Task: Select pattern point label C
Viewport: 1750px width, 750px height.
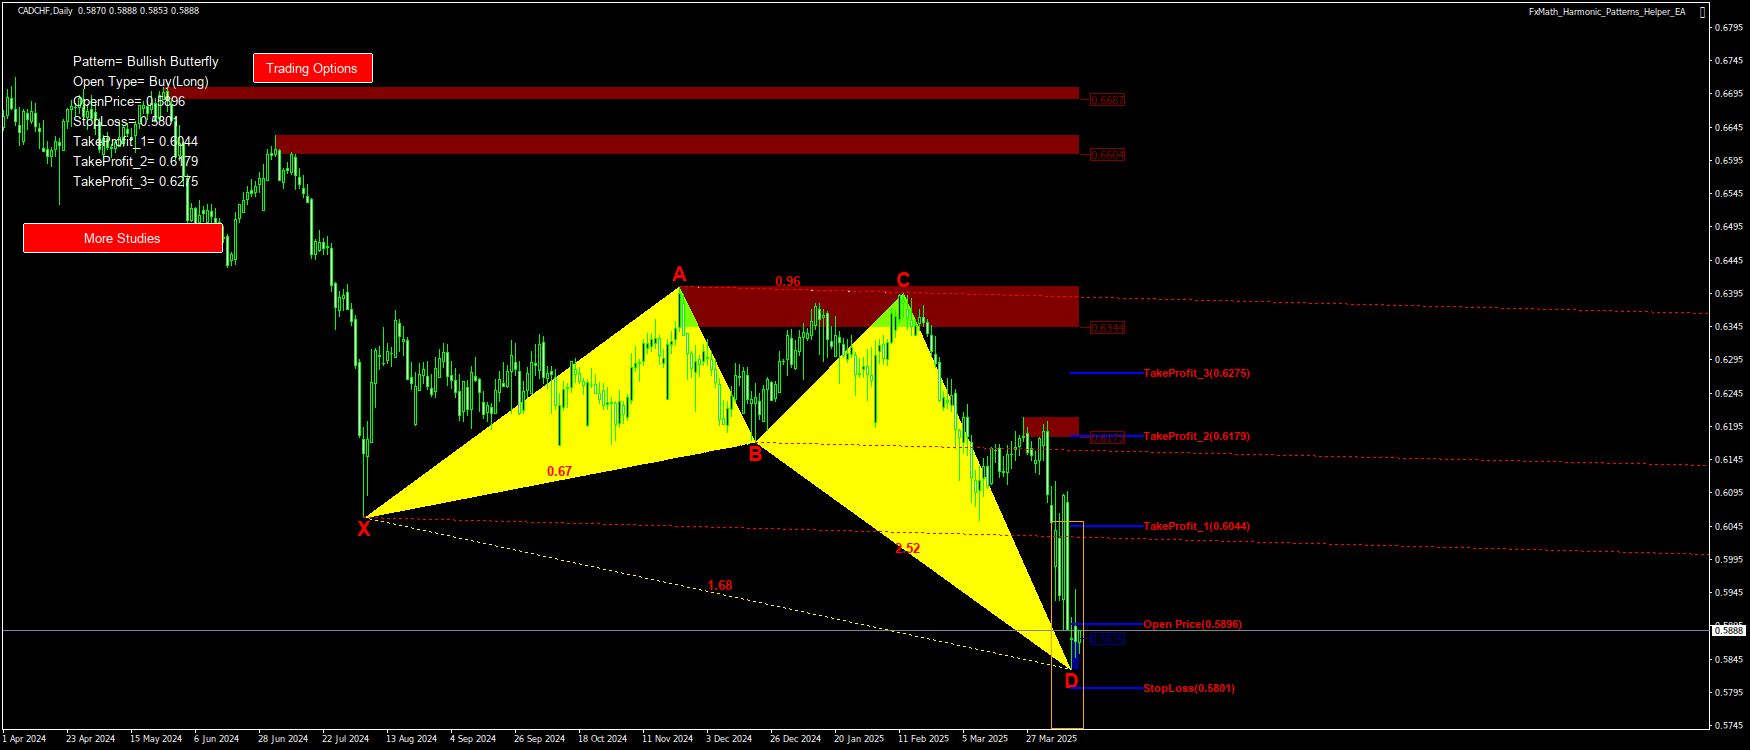Action: point(903,281)
